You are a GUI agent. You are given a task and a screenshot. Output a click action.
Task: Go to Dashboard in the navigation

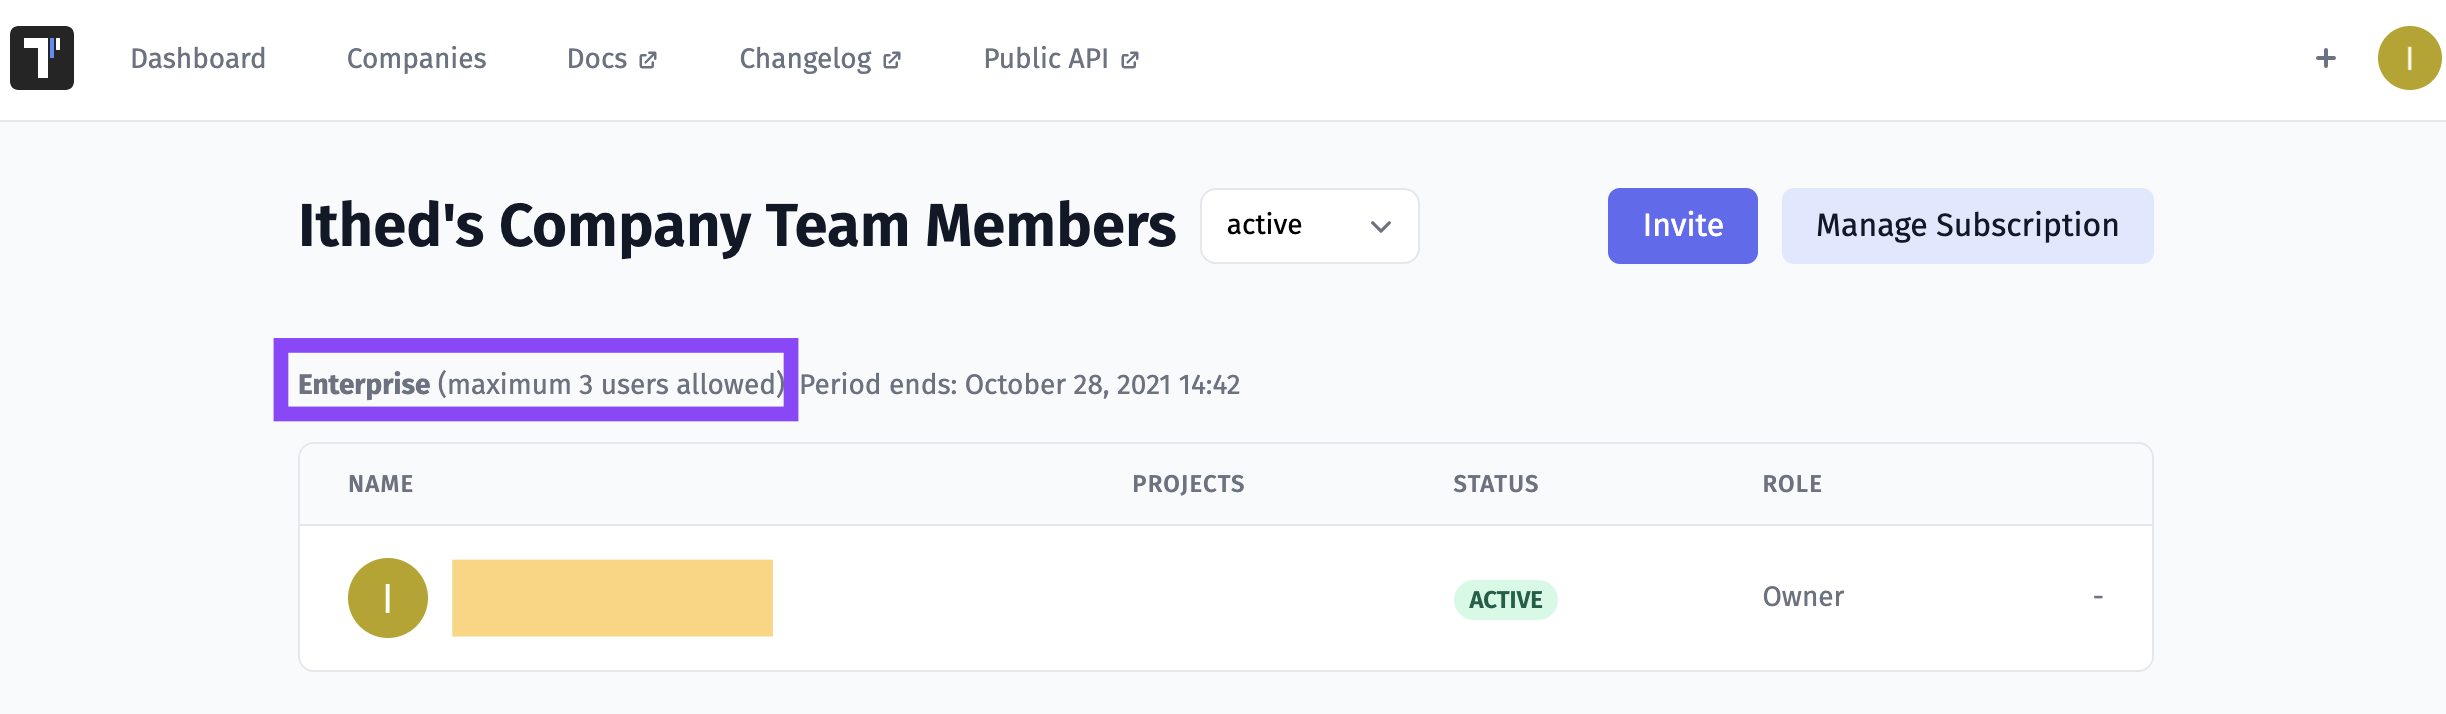point(198,58)
